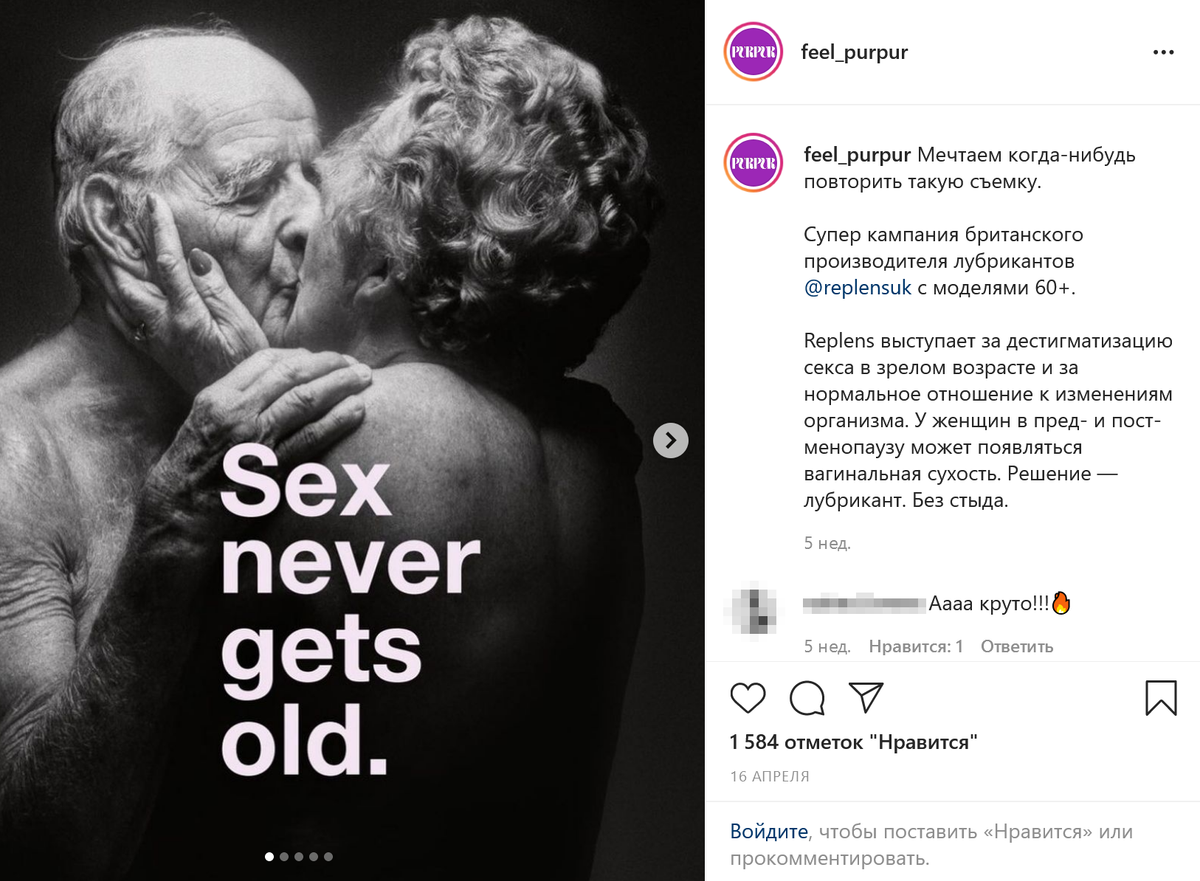This screenshot has width=1200, height=881.
Task: View likes on comment Нравится: 1
Action: (x=916, y=646)
